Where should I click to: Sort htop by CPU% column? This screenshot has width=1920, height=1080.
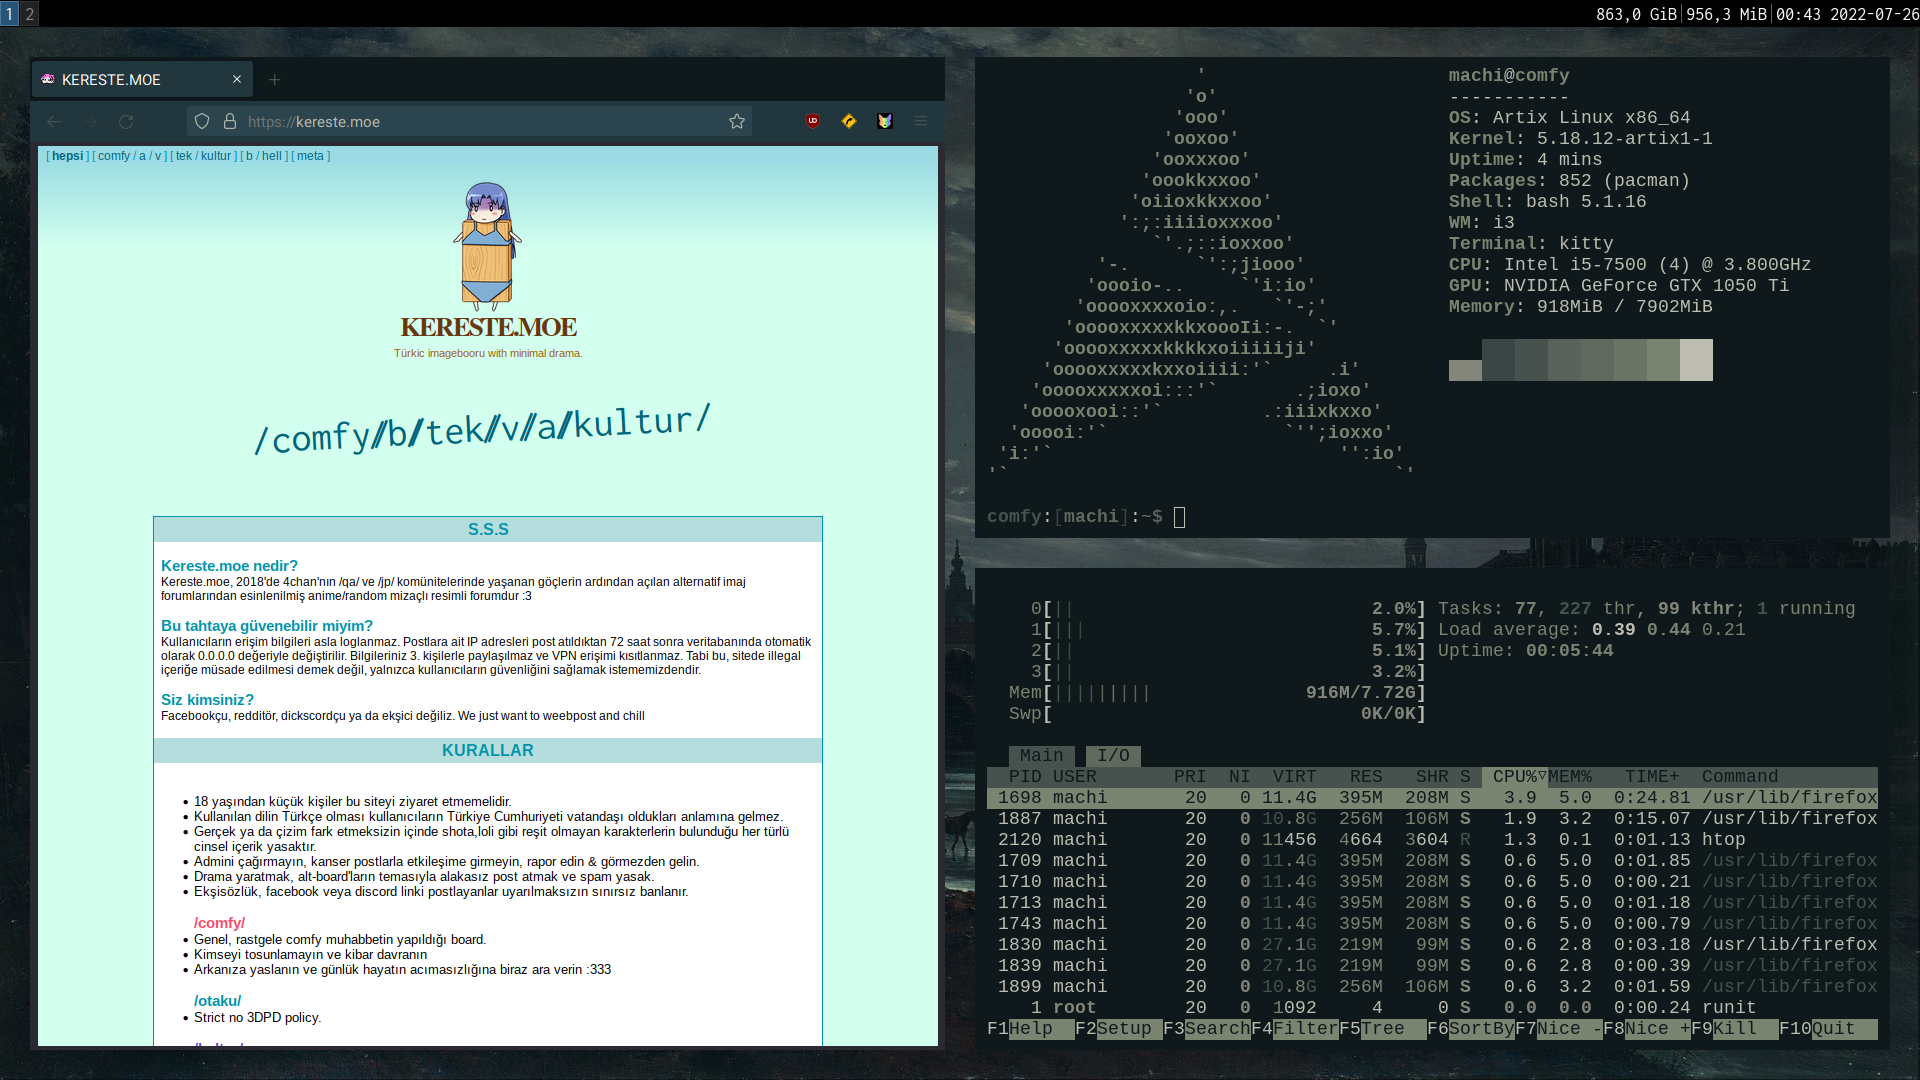pyautogui.click(x=1515, y=777)
